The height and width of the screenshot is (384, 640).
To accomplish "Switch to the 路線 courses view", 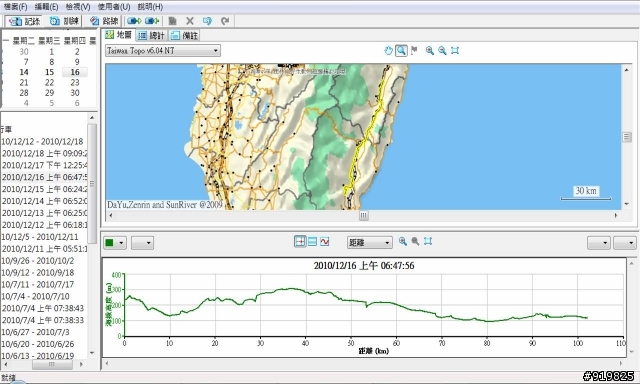I will 104,21.
